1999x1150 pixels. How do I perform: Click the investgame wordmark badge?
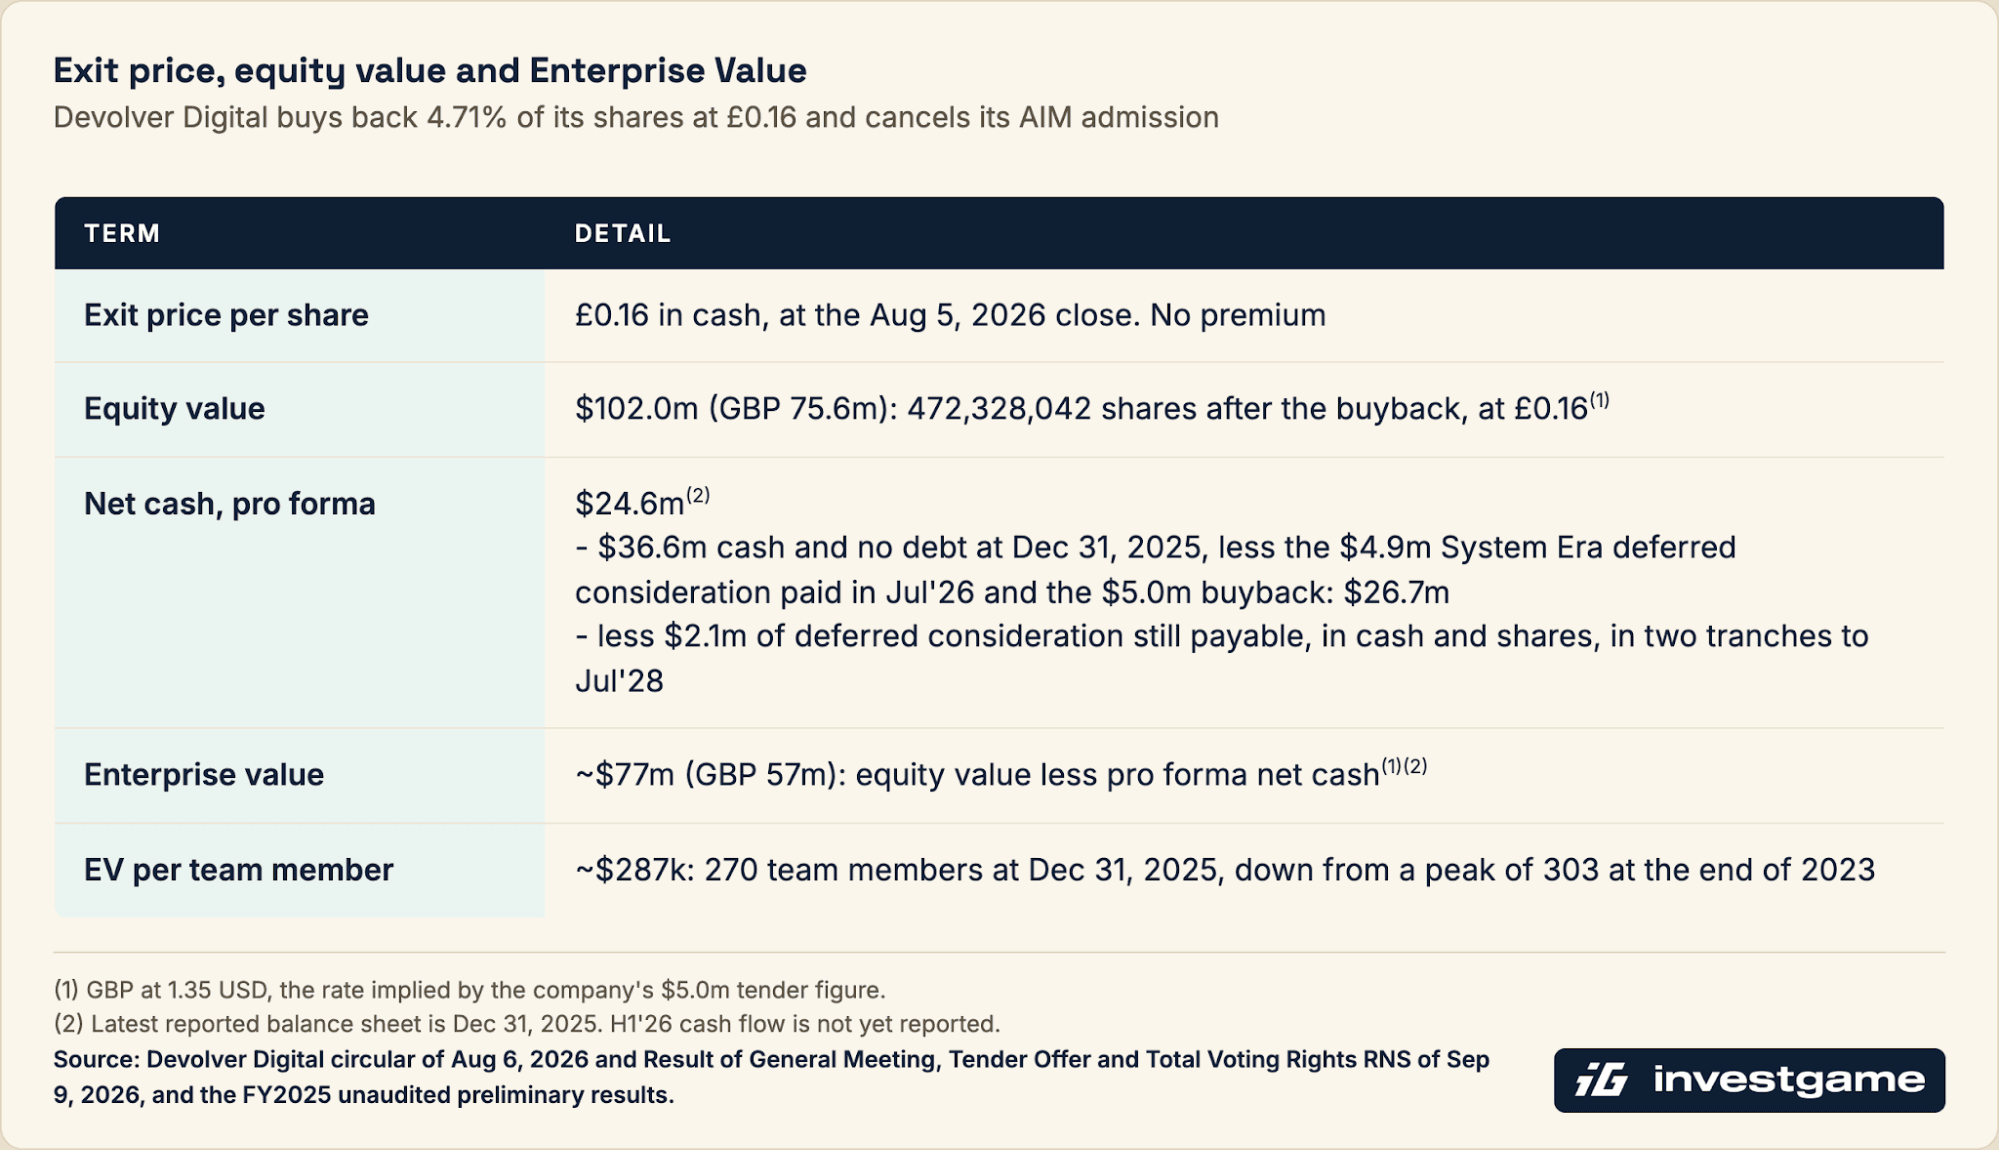[x=1749, y=1080]
